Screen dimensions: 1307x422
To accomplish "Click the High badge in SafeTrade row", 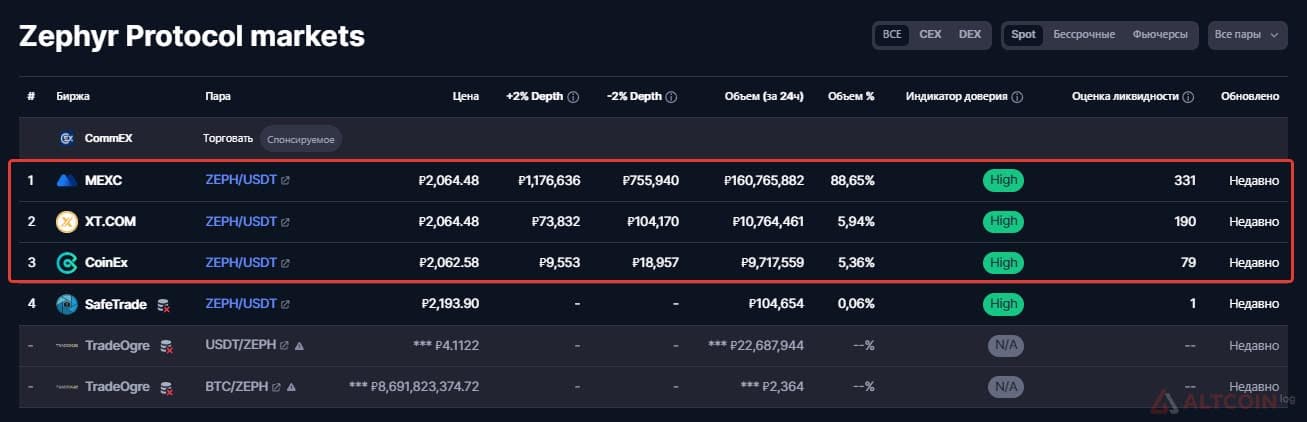I will pyautogui.click(x=1004, y=304).
